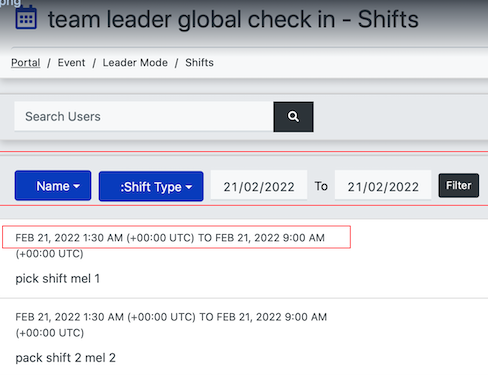Click the To label between dates

point(321,186)
